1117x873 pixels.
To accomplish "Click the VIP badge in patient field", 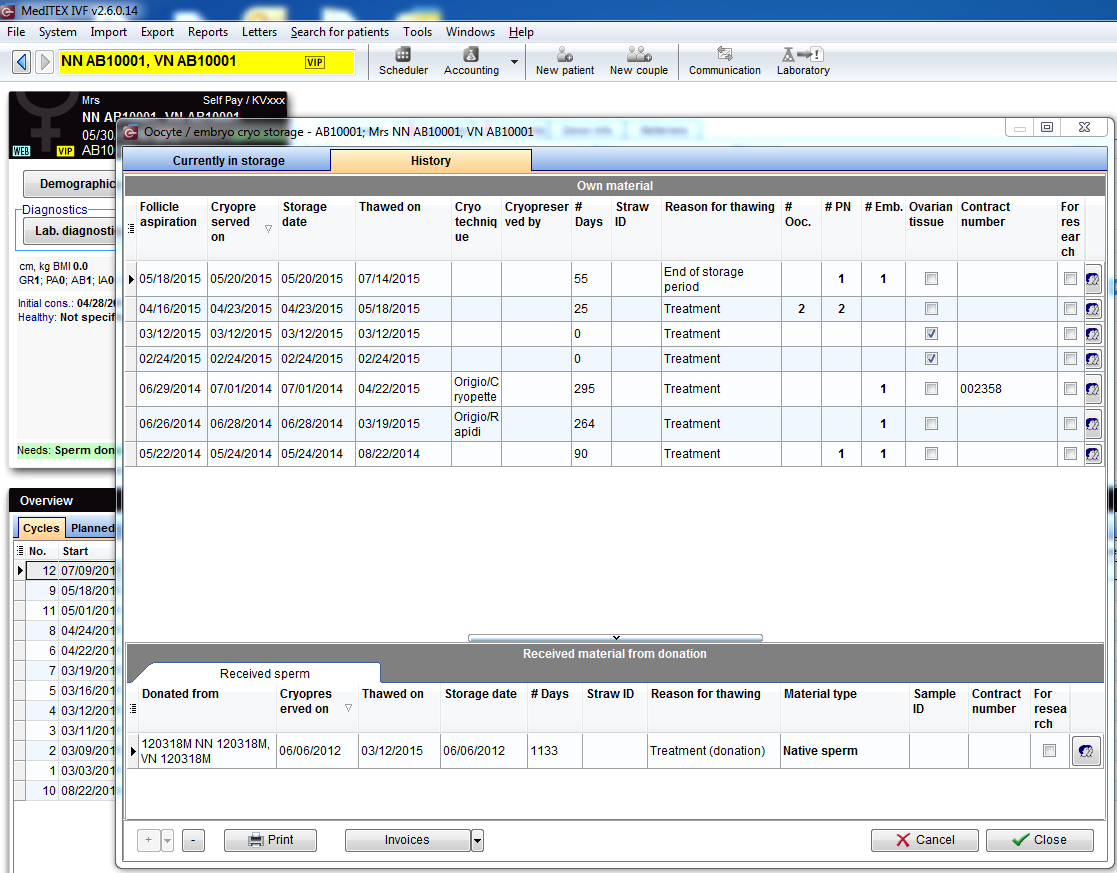I will pyautogui.click(x=315, y=62).
